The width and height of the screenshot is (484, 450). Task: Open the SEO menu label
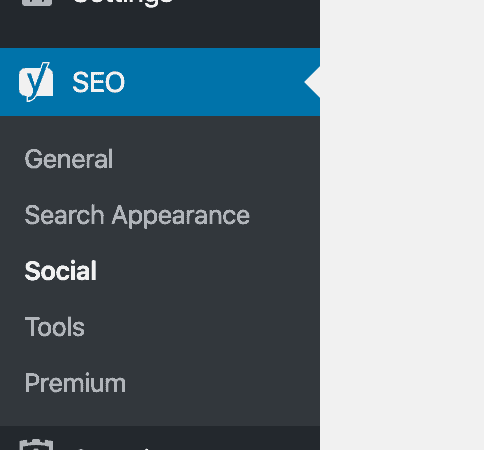98,82
